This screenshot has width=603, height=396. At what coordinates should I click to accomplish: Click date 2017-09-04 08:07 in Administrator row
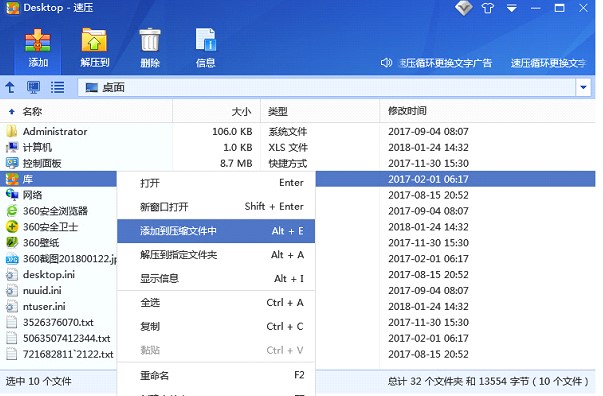tap(428, 131)
